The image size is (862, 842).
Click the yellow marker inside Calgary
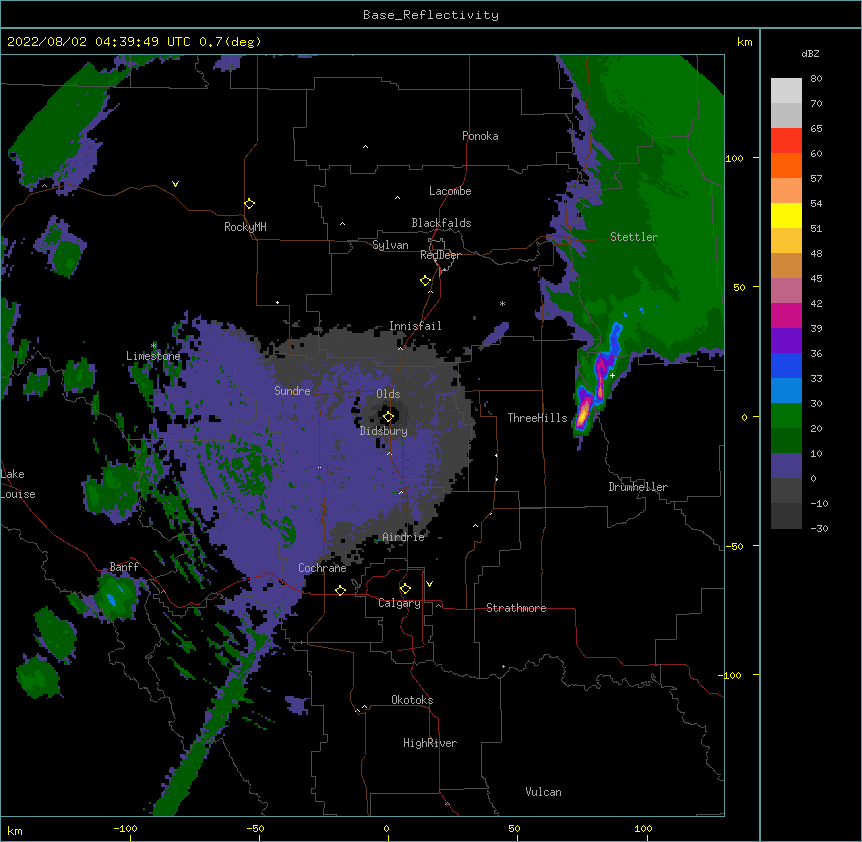[405, 589]
